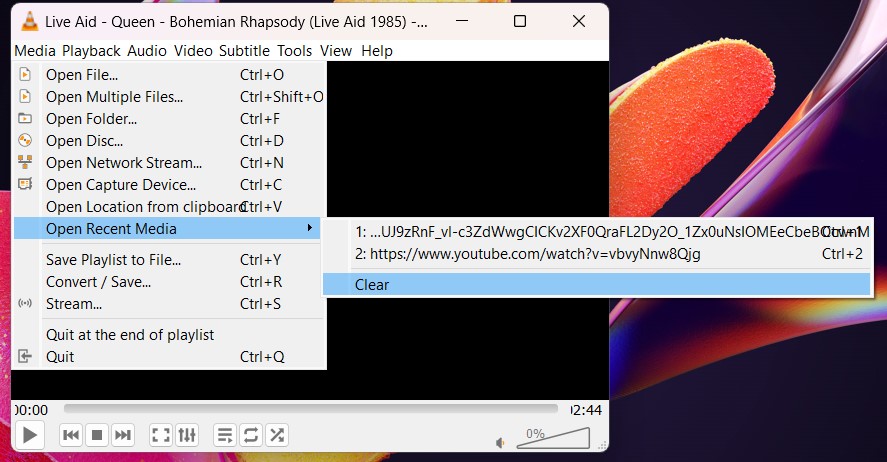Click Open Multiple Files icon
887x462 pixels.
[x=25, y=97]
